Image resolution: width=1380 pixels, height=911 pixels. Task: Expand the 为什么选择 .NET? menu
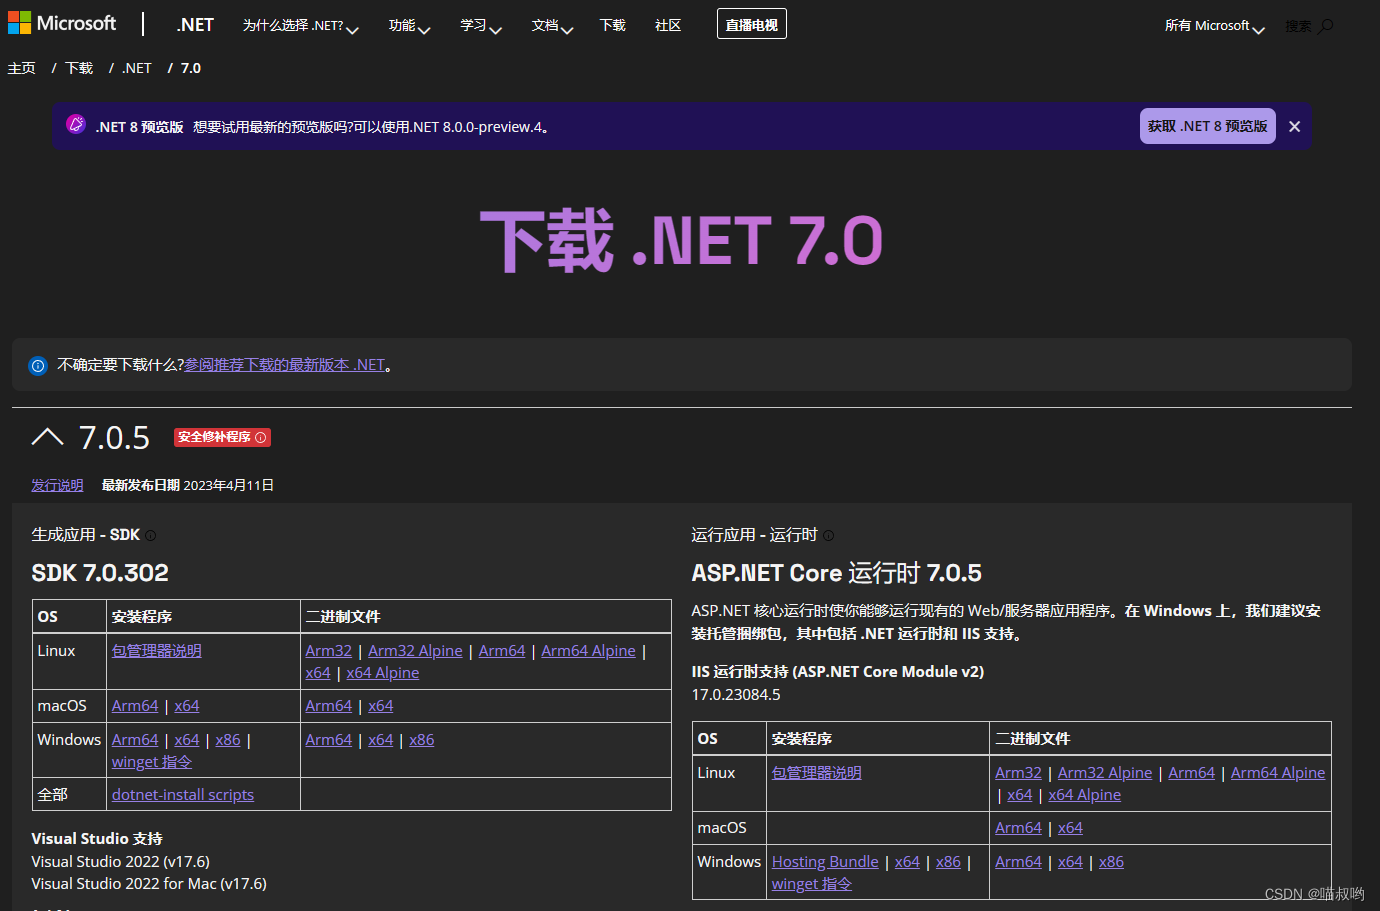pos(300,25)
